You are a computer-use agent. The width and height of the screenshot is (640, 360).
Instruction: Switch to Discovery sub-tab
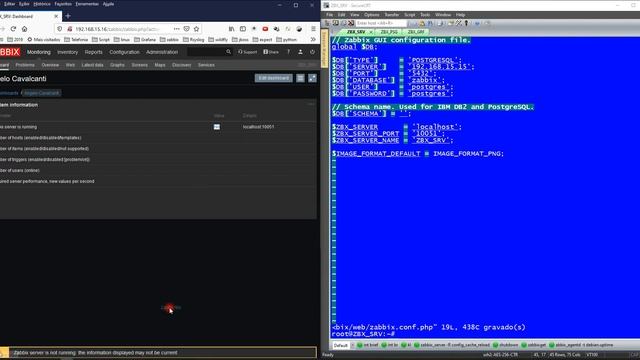(x=182, y=65)
